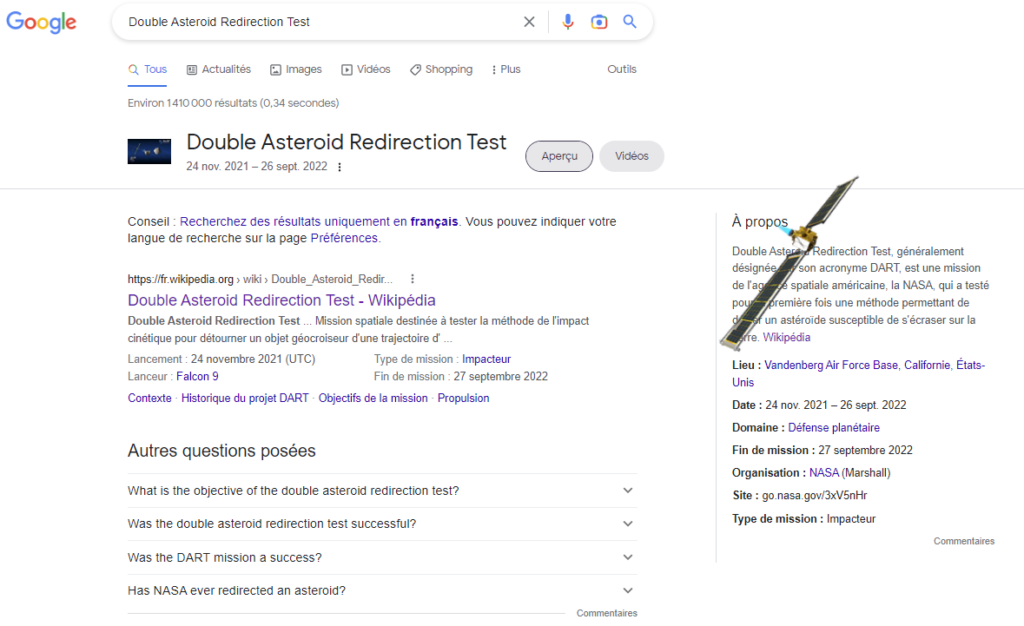Click the 'Type de mission : Impacteur' panel text
The height and width of the screenshot is (626, 1024).
(x=804, y=519)
